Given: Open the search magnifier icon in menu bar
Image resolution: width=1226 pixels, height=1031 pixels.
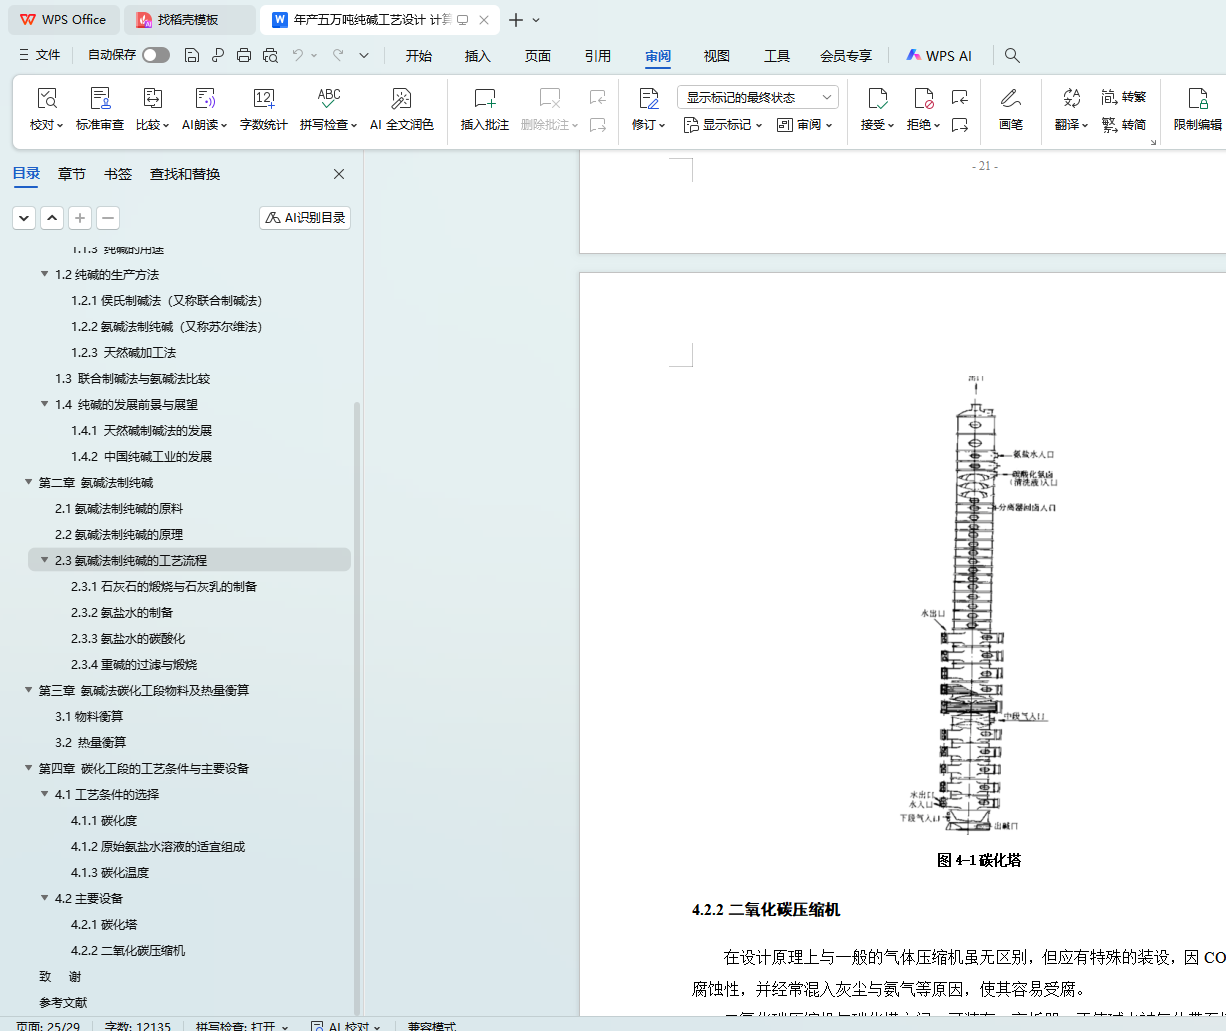Looking at the screenshot, I should 1012,55.
